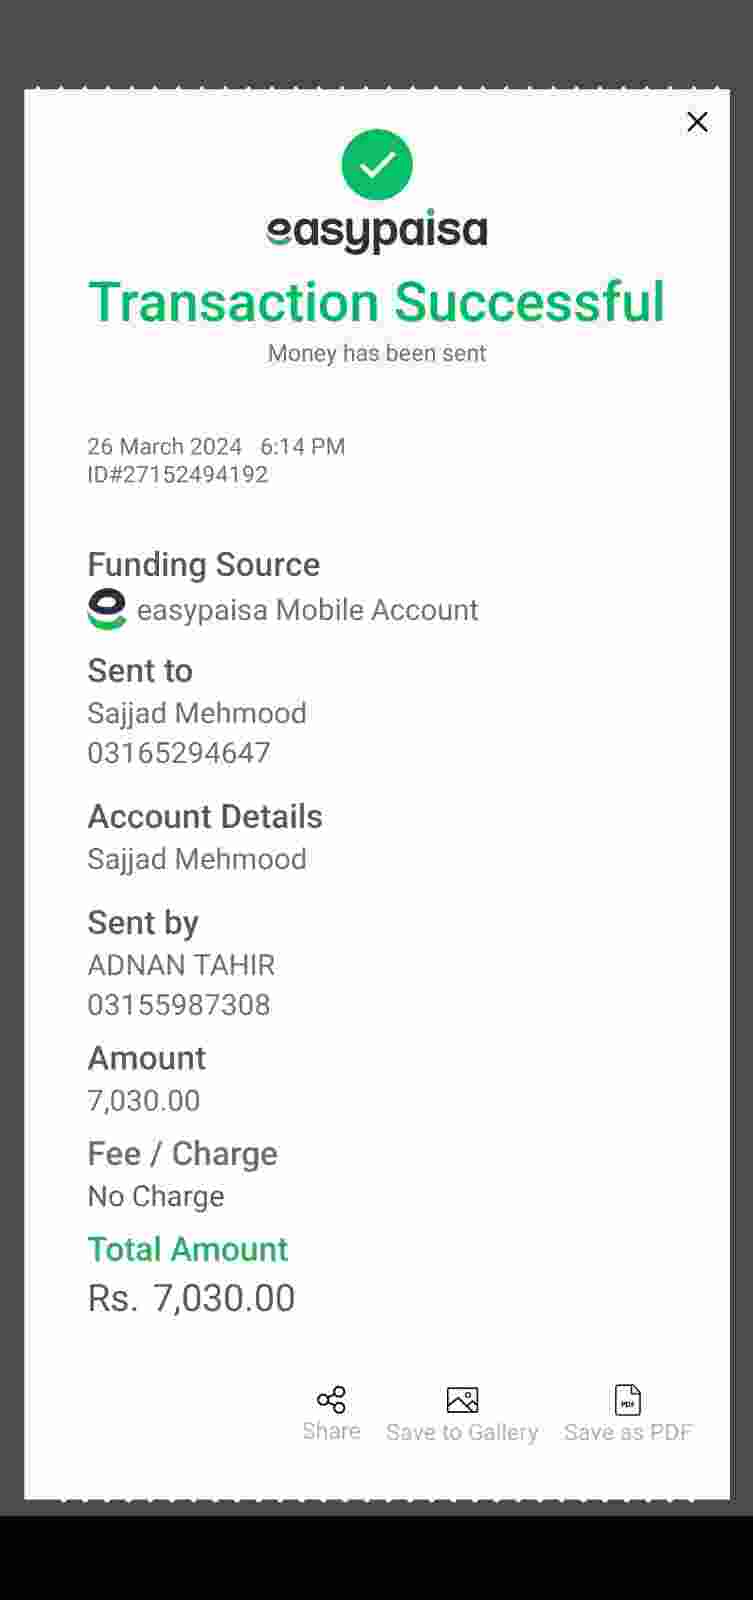Tap the Transaction Successful heading

[x=377, y=302]
